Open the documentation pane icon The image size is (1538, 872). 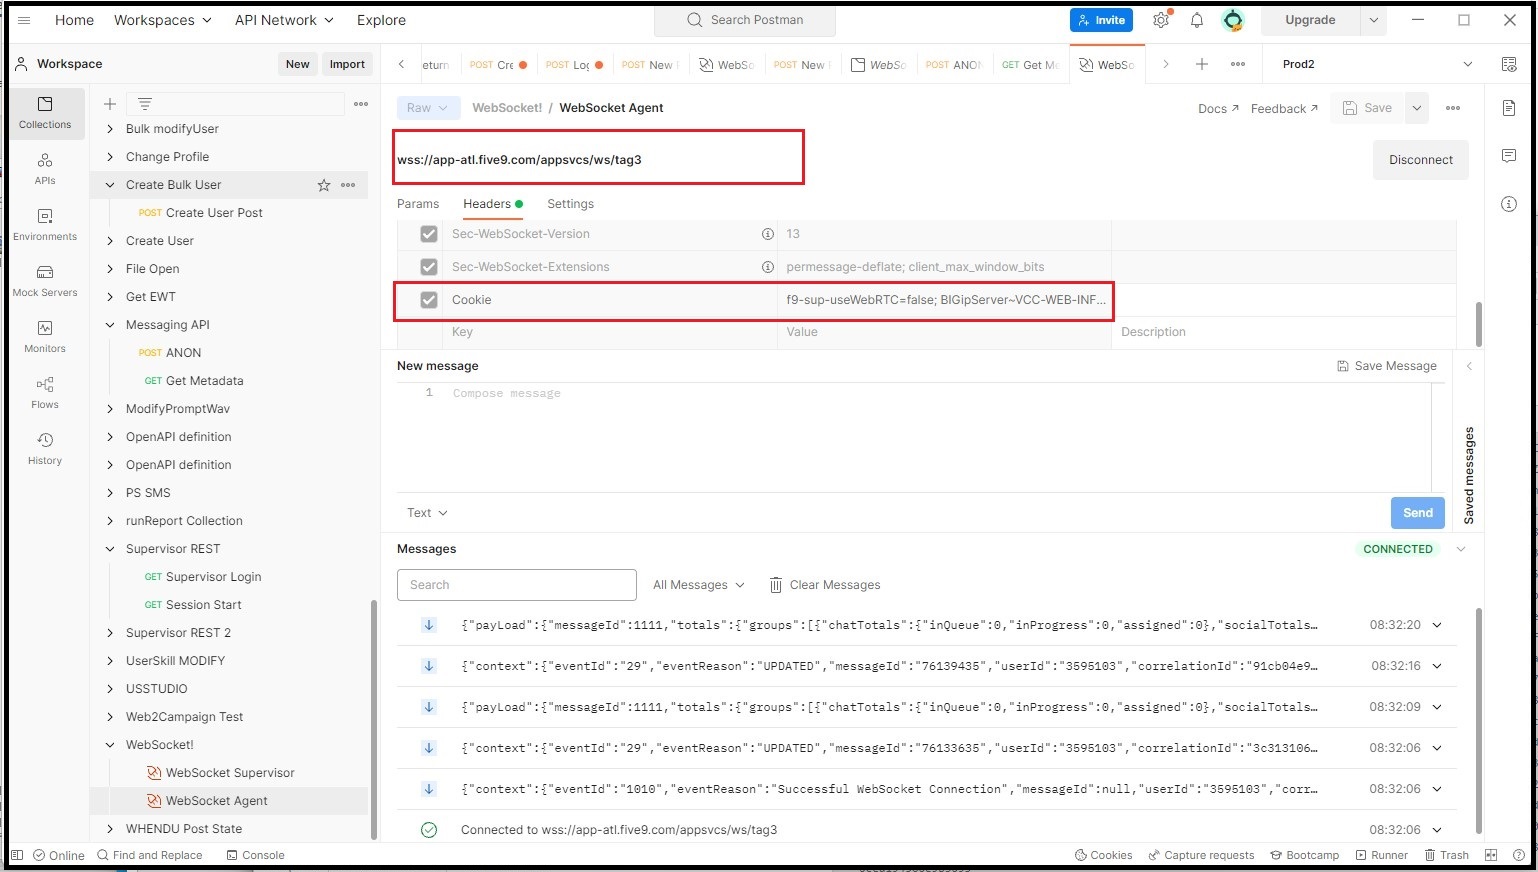pos(1509,108)
